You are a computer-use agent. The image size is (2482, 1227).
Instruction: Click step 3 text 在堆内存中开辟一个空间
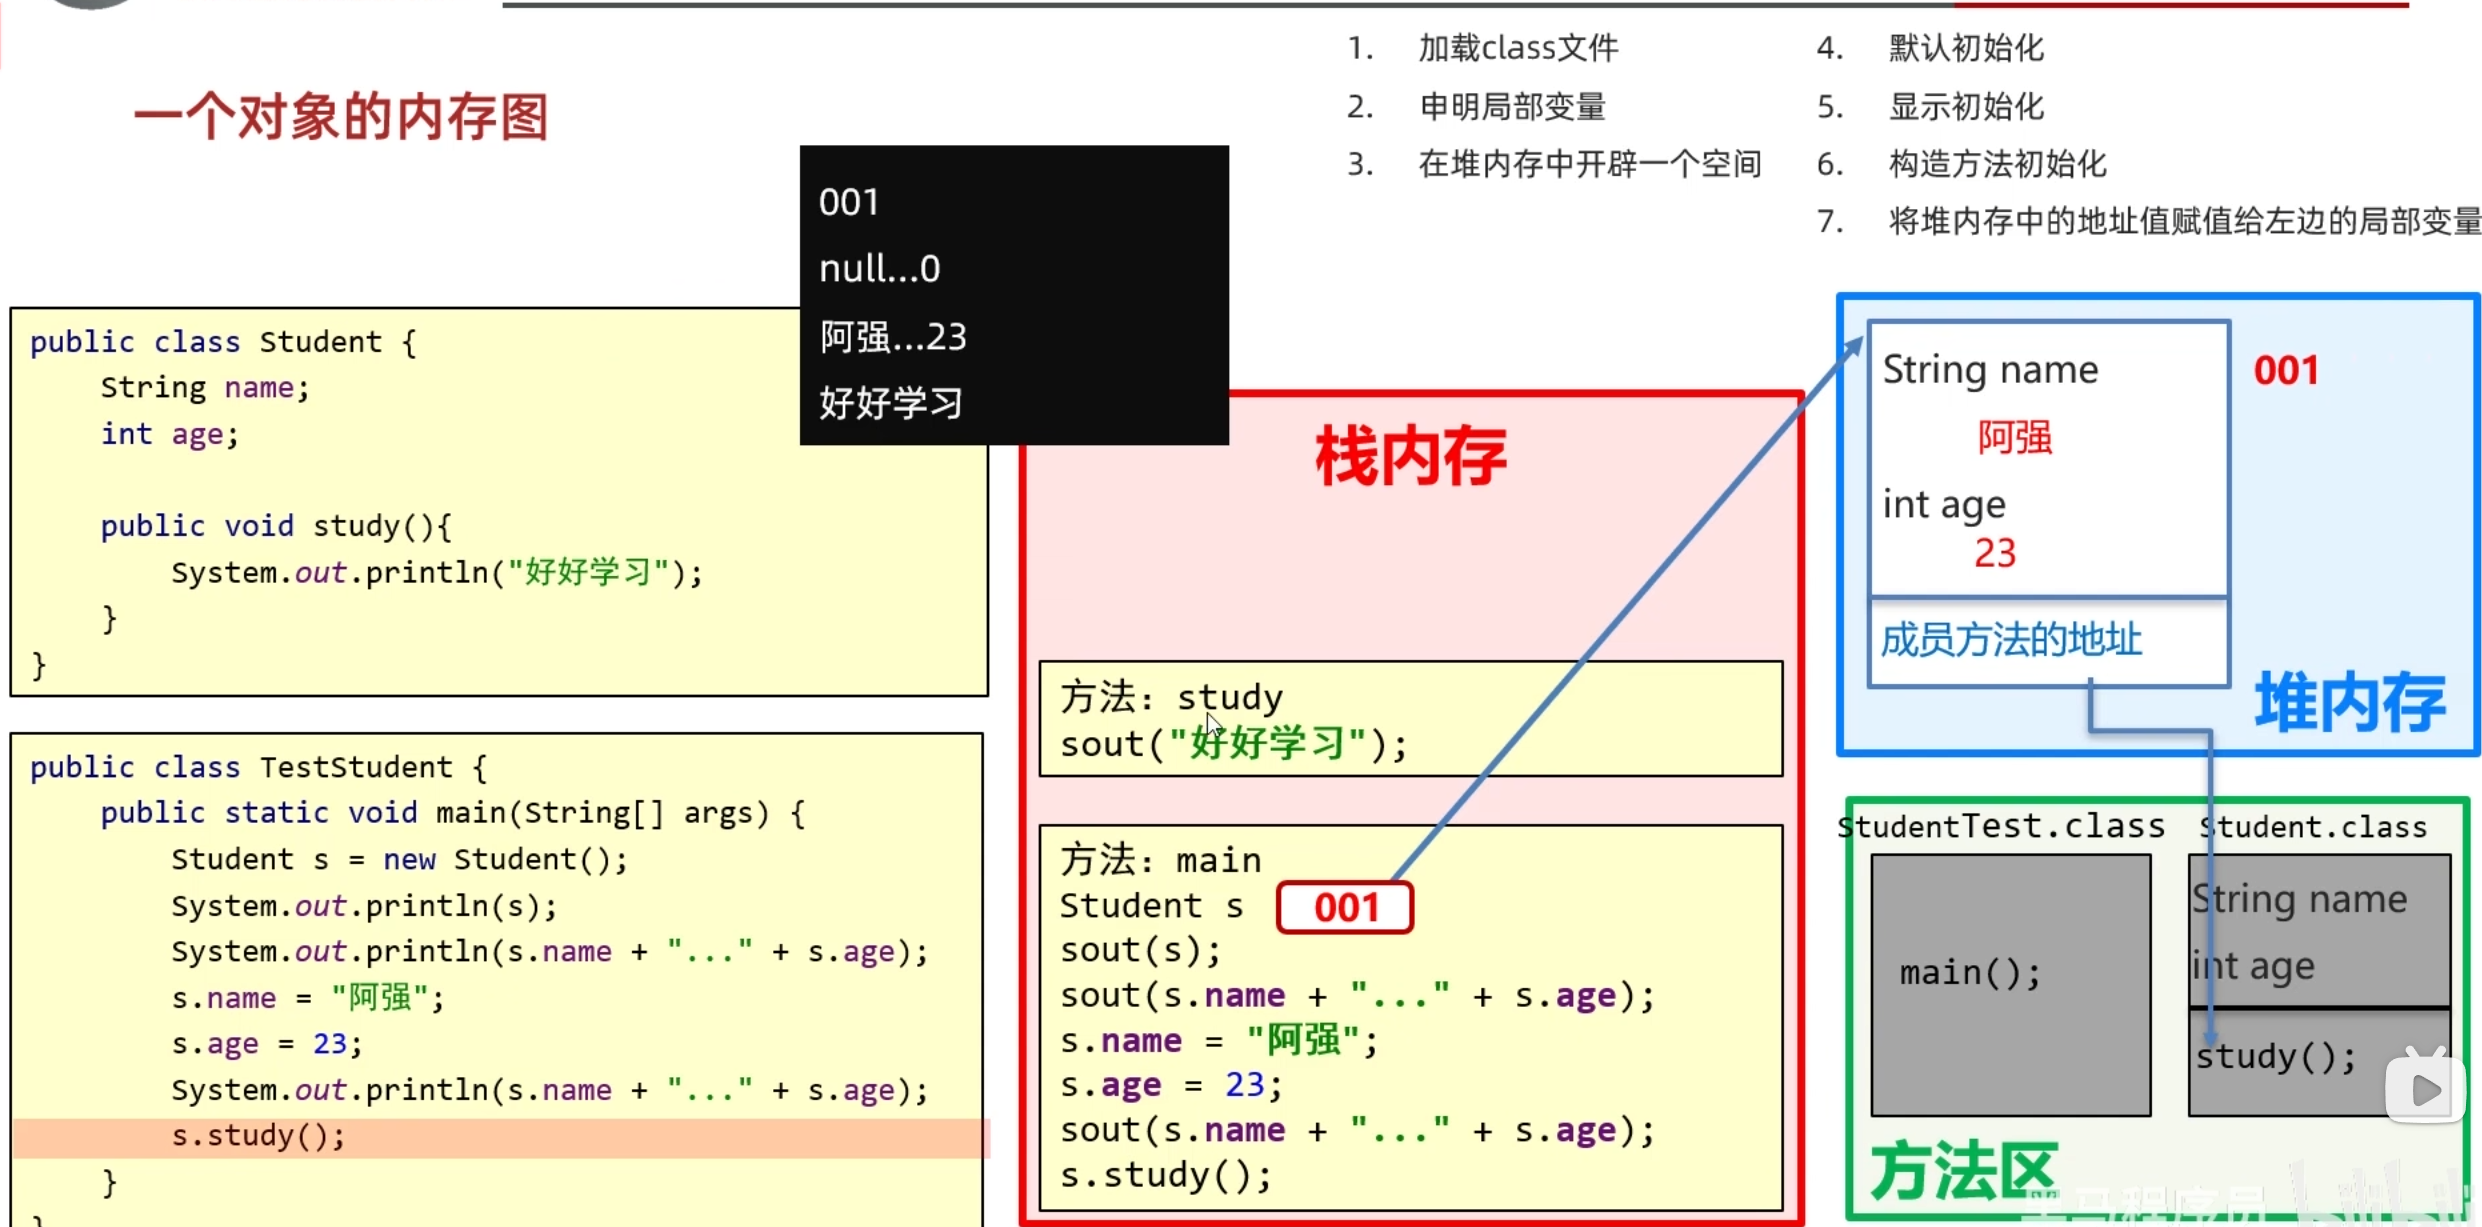(1590, 163)
